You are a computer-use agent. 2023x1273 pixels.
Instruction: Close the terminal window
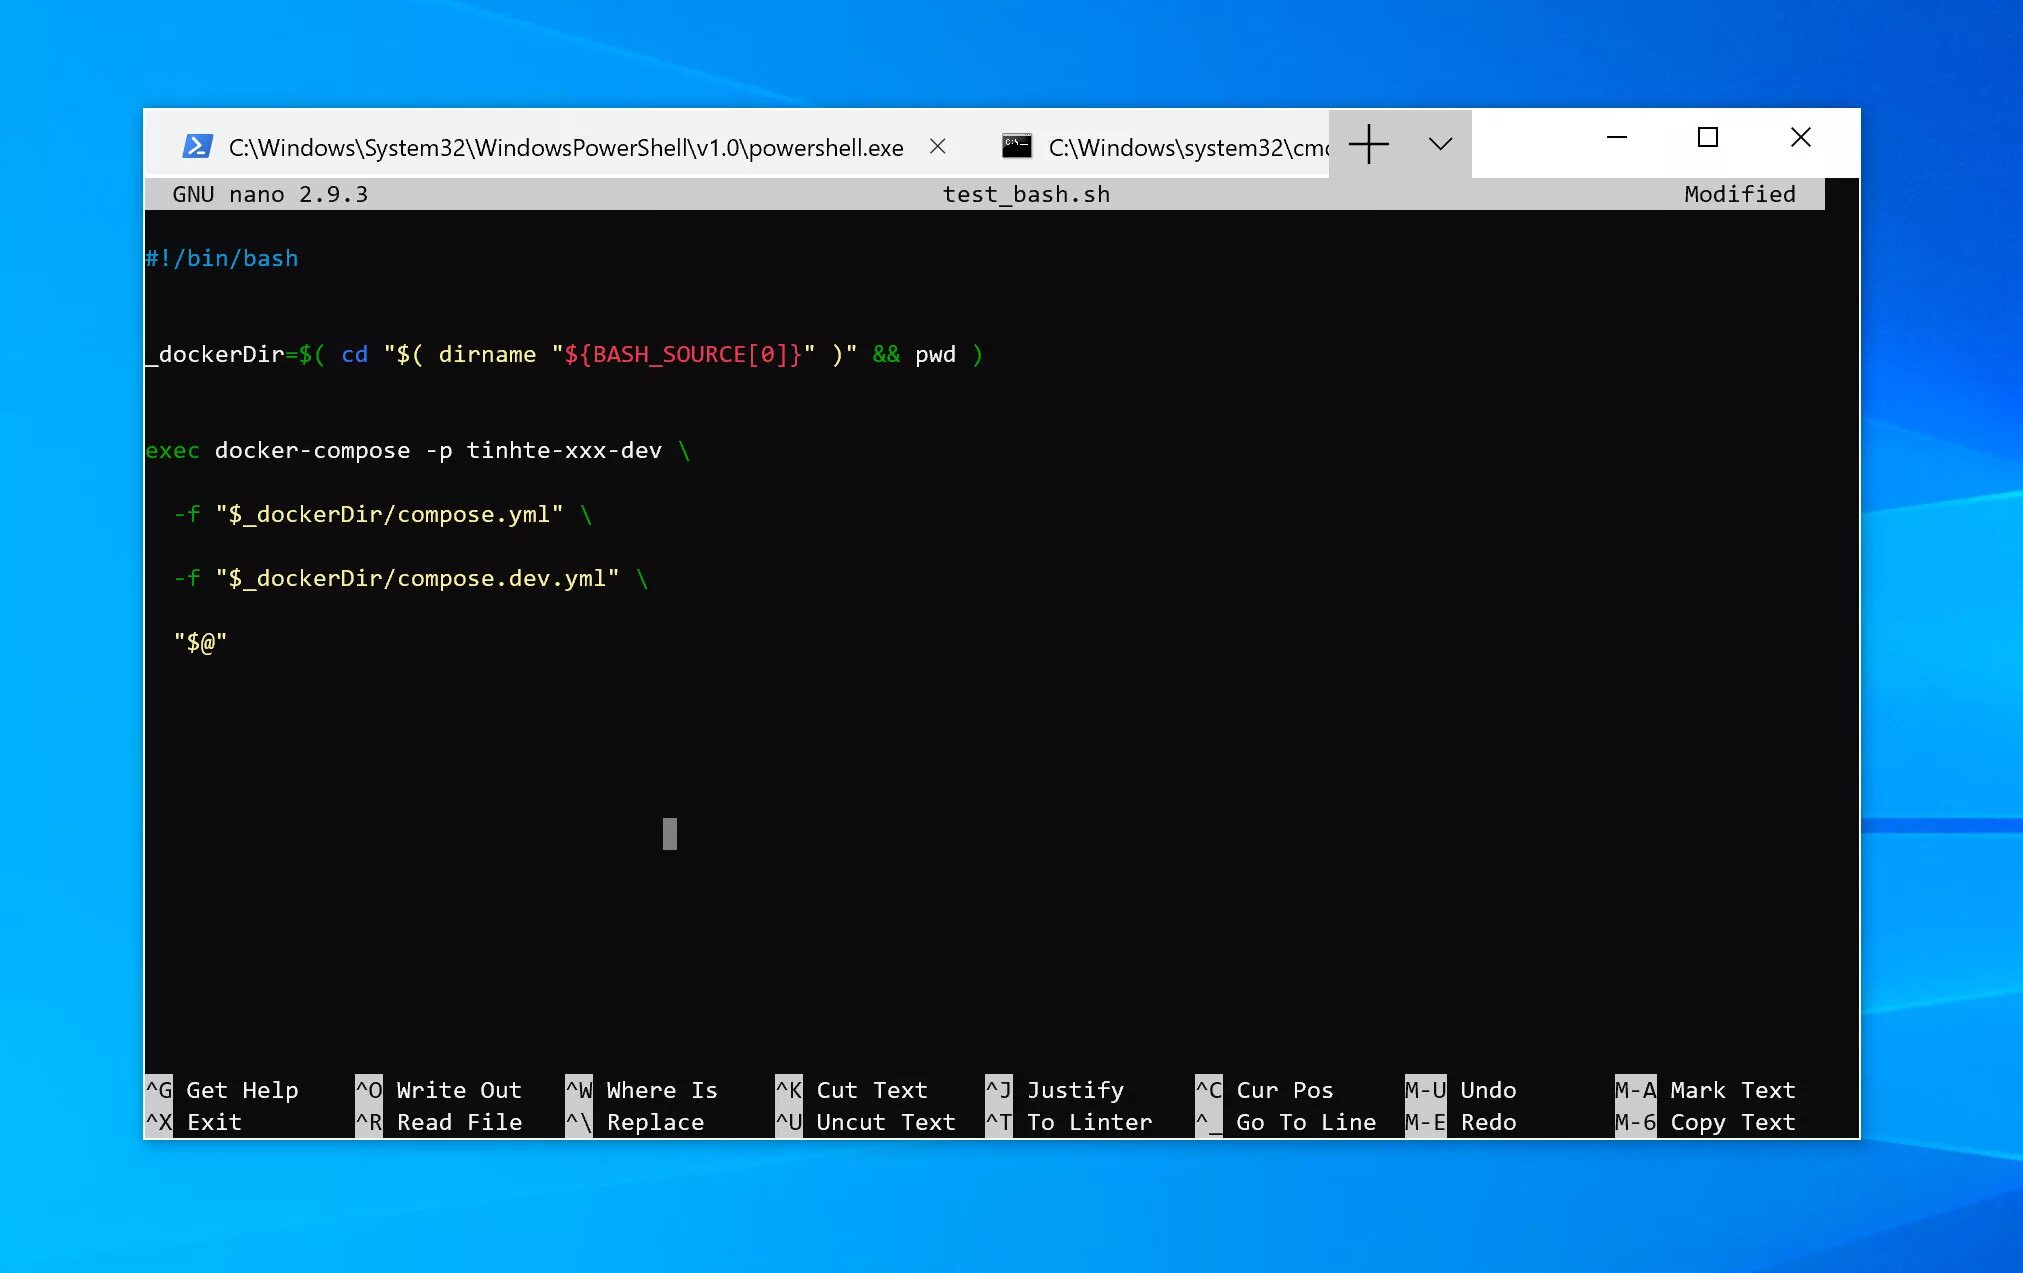coord(1800,138)
